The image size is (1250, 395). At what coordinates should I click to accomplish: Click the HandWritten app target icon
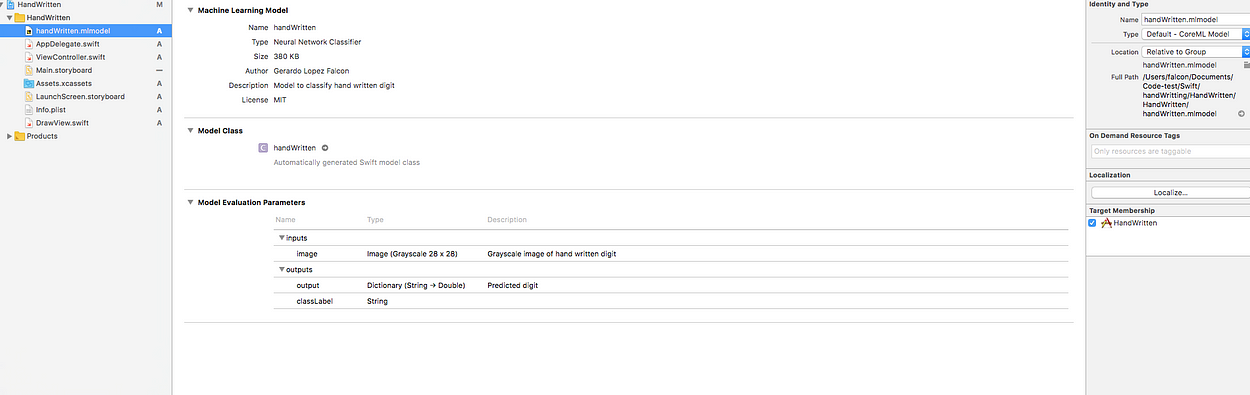click(x=1106, y=223)
